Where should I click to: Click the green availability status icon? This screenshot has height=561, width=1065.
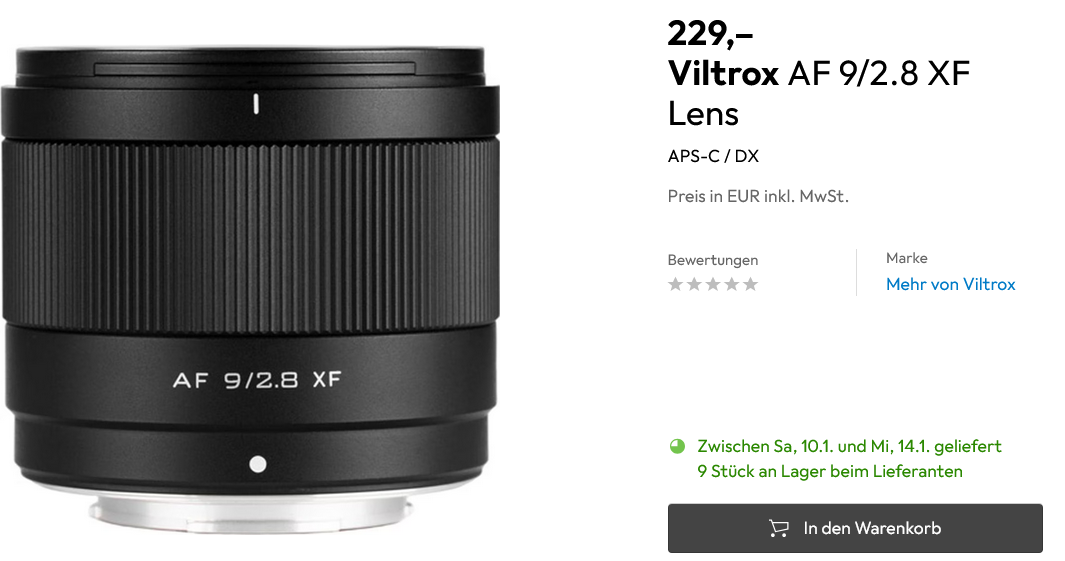point(677,446)
